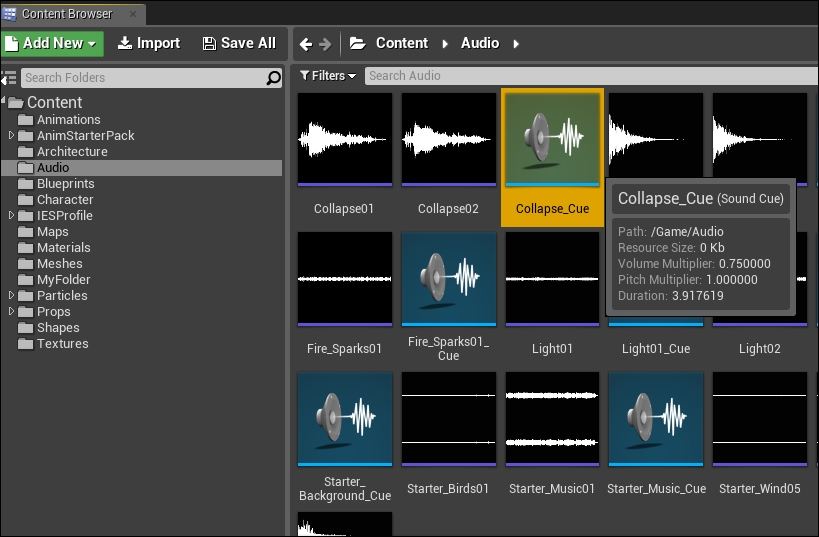Image resolution: width=819 pixels, height=537 pixels.
Task: Select the Collapse01 sound wave thumbnail
Action: pyautogui.click(x=345, y=139)
